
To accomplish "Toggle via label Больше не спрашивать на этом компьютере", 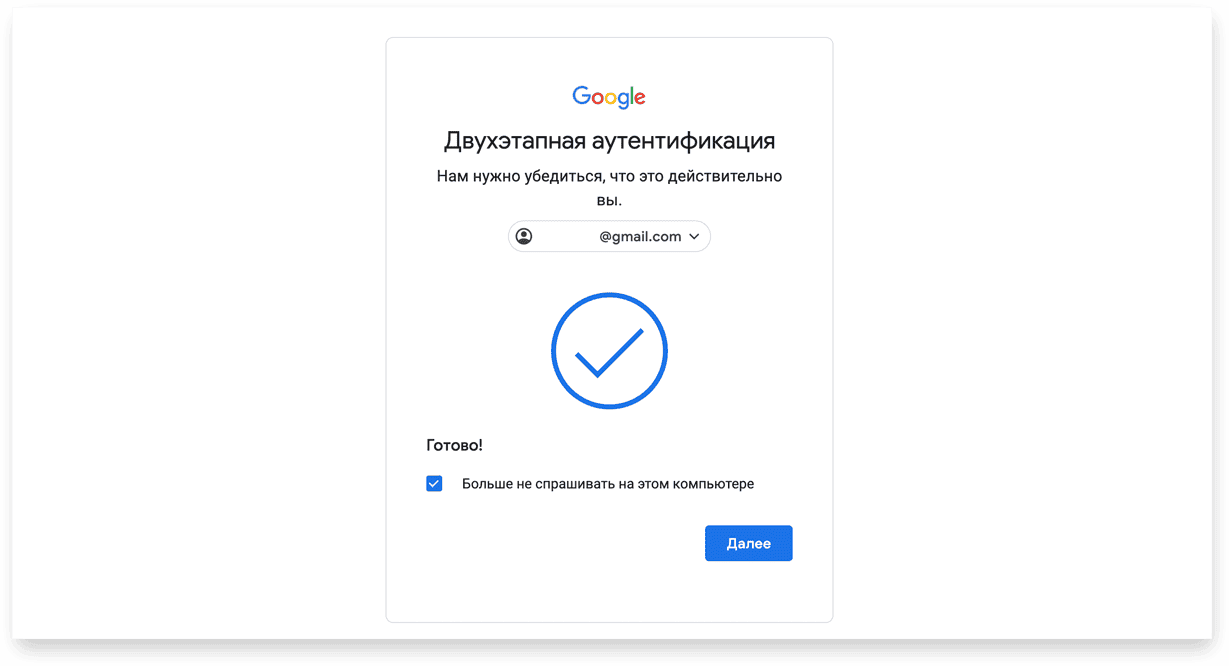I will click(x=608, y=484).
